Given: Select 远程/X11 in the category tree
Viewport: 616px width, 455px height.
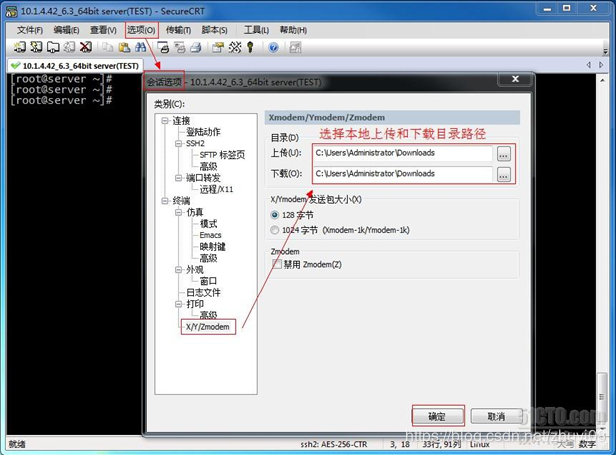Looking at the screenshot, I should coord(216,189).
